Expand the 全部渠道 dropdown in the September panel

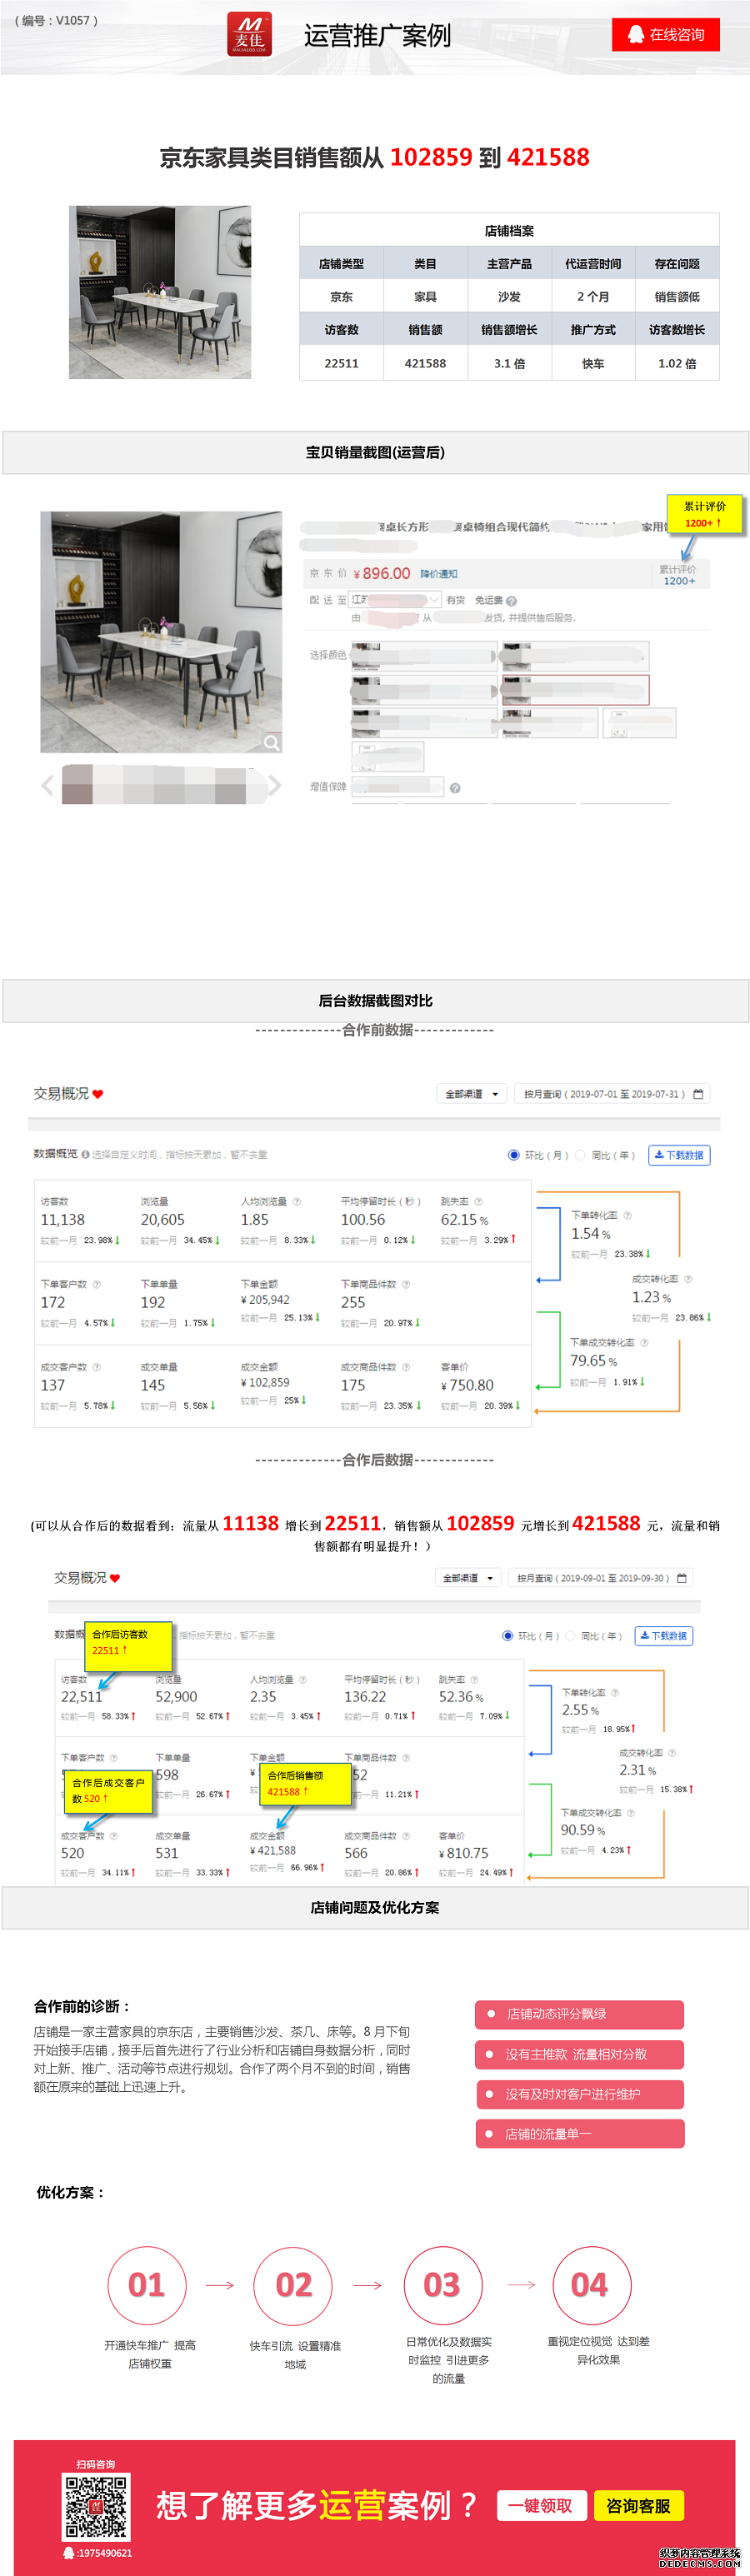[468, 1578]
